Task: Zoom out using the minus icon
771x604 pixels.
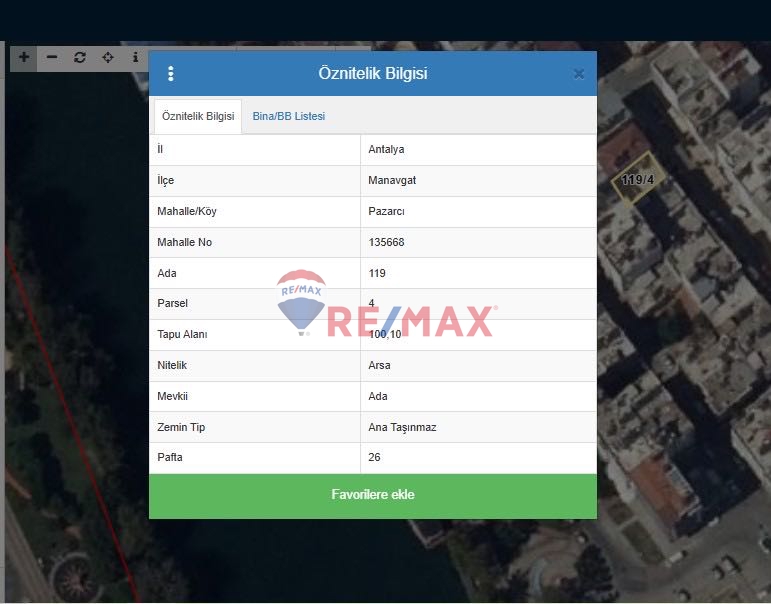Action: 52,58
